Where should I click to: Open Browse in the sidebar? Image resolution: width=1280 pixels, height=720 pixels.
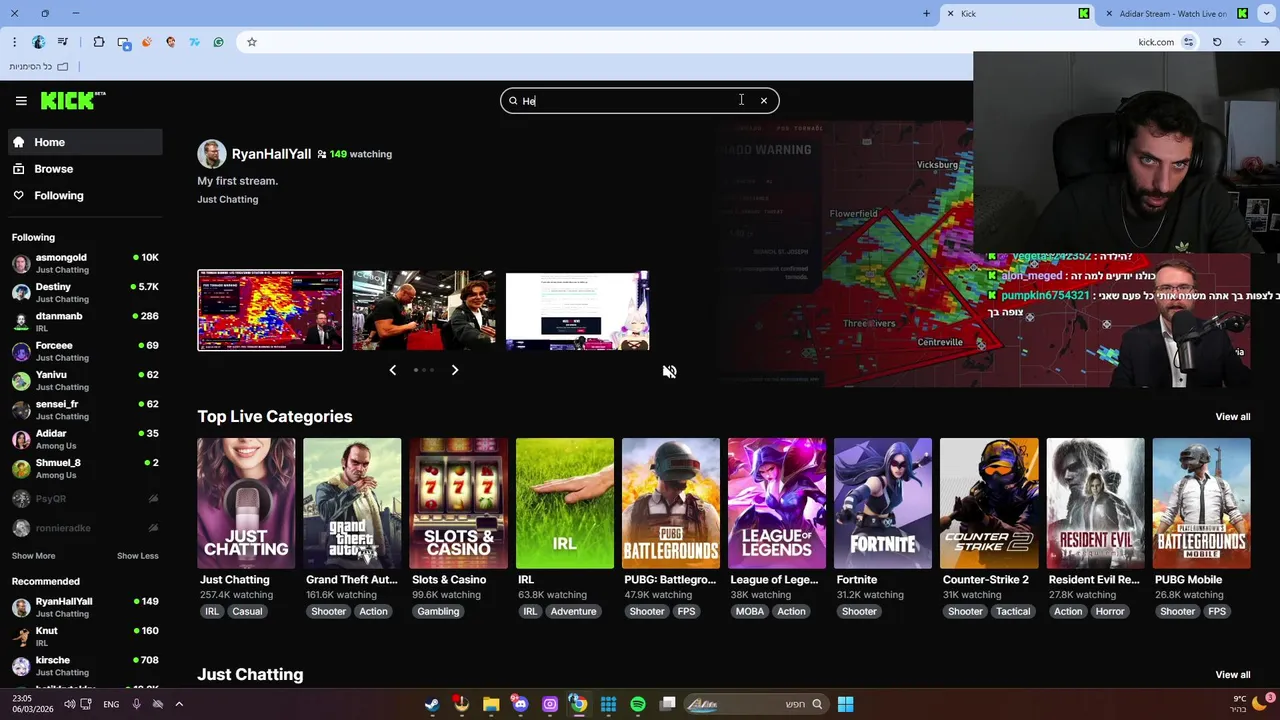tap(86, 169)
